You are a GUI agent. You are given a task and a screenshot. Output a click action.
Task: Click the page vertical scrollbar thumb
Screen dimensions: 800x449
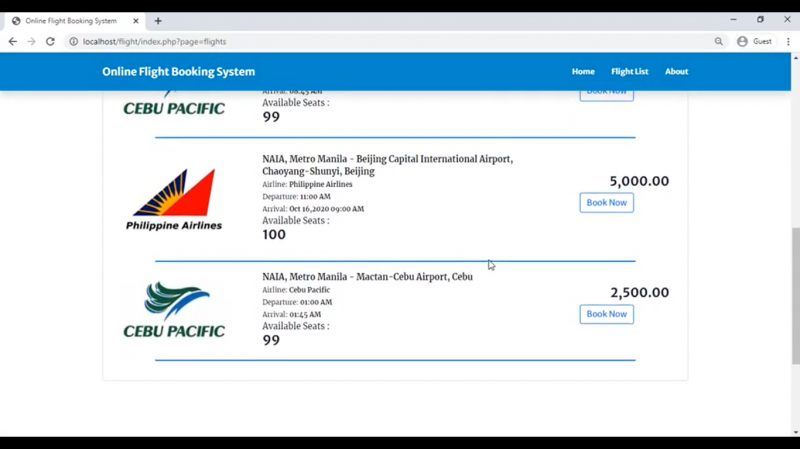pos(795,296)
